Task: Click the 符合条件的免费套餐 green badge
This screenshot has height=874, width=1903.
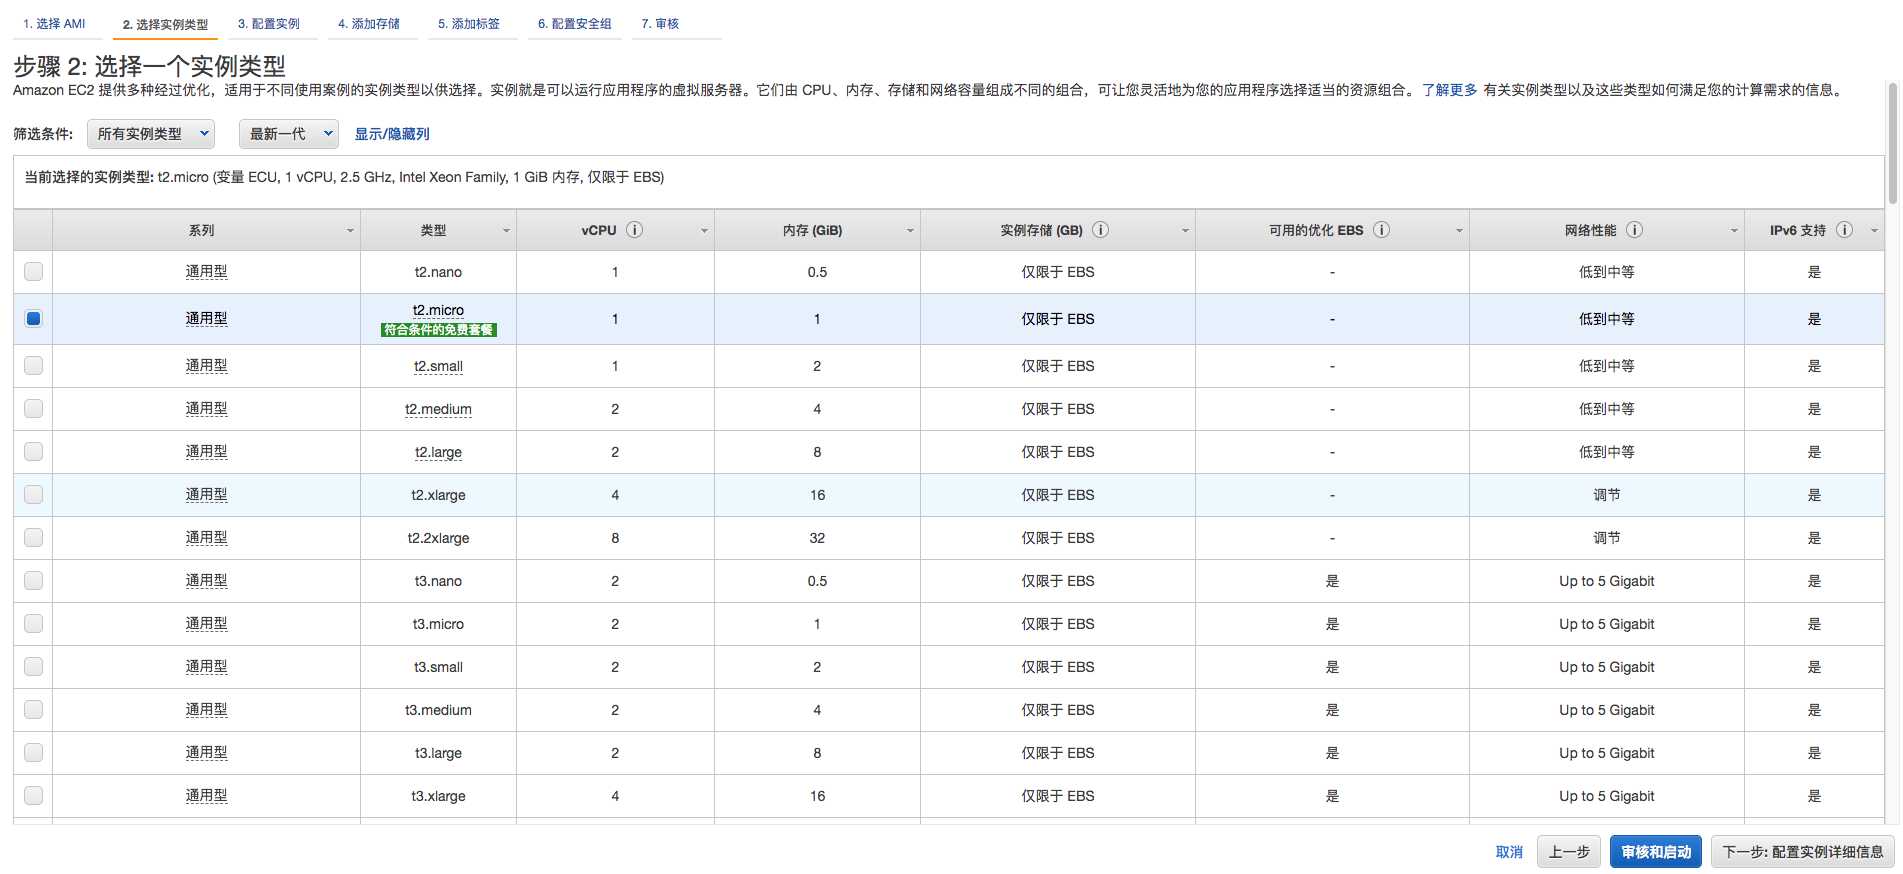Action: (x=438, y=330)
